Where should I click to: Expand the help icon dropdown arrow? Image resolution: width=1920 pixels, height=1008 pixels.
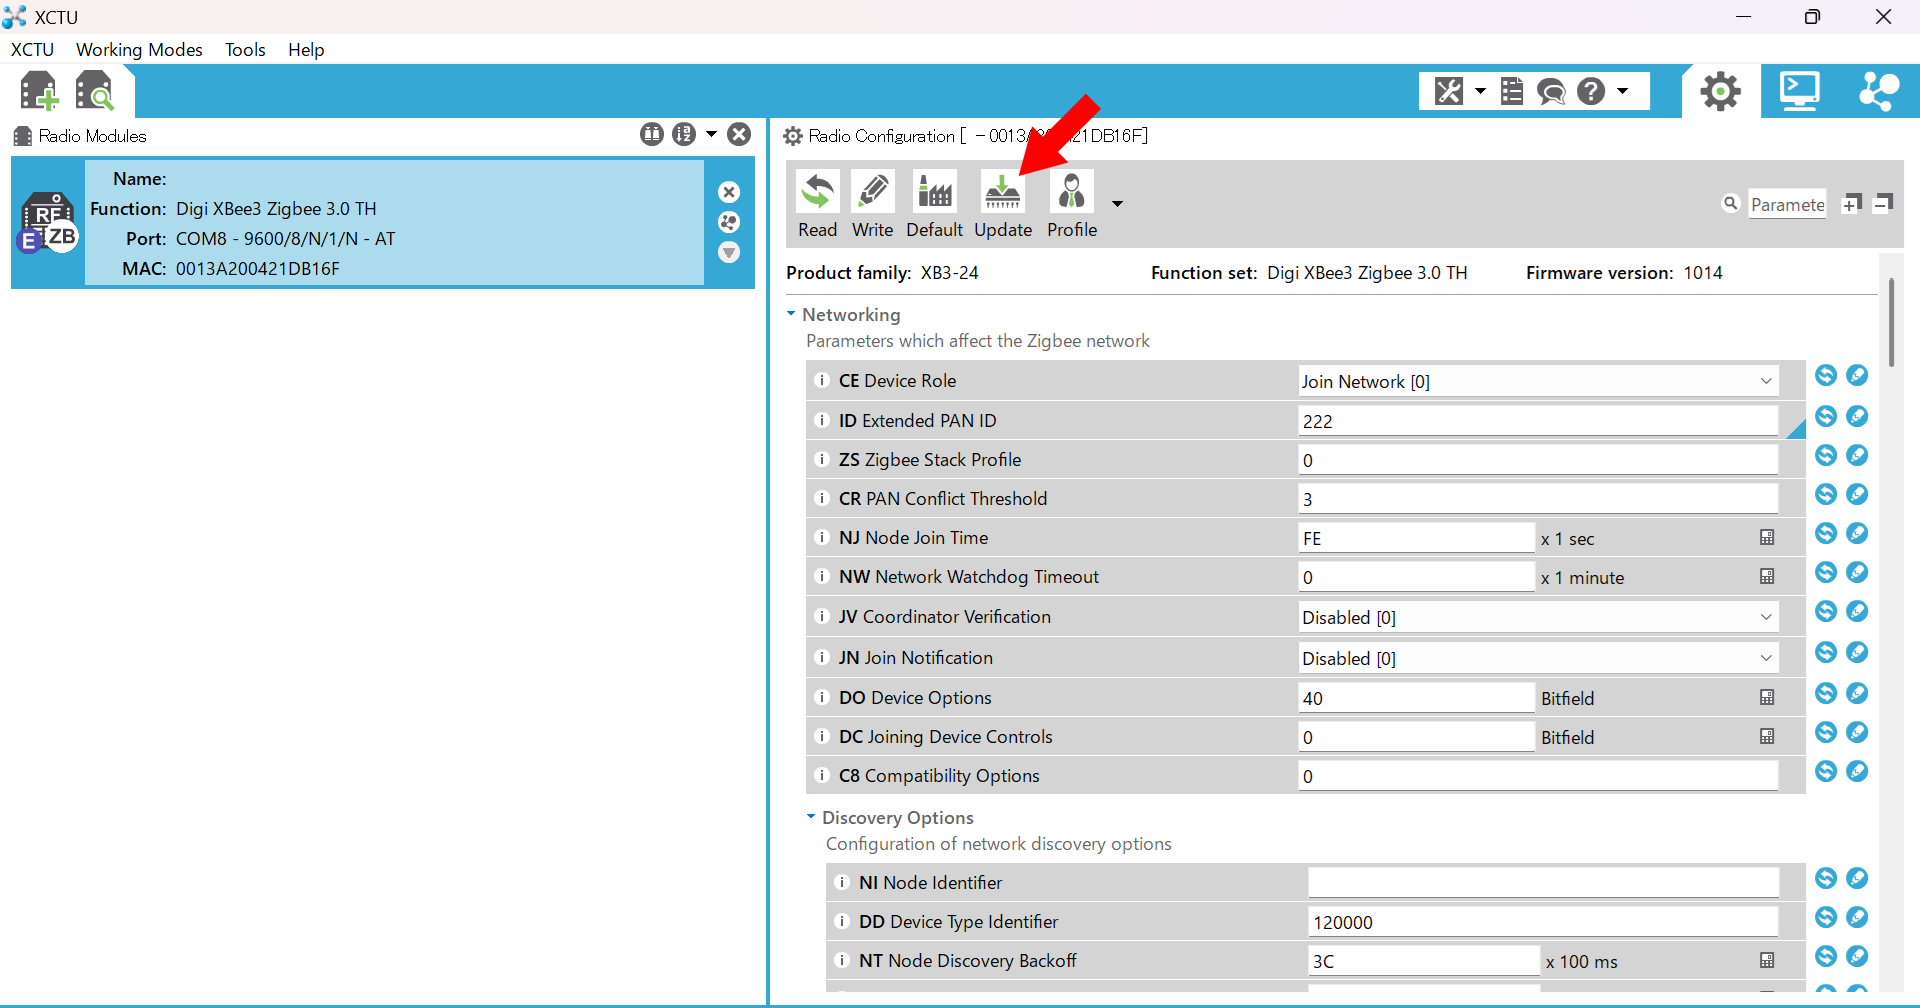(x=1622, y=91)
